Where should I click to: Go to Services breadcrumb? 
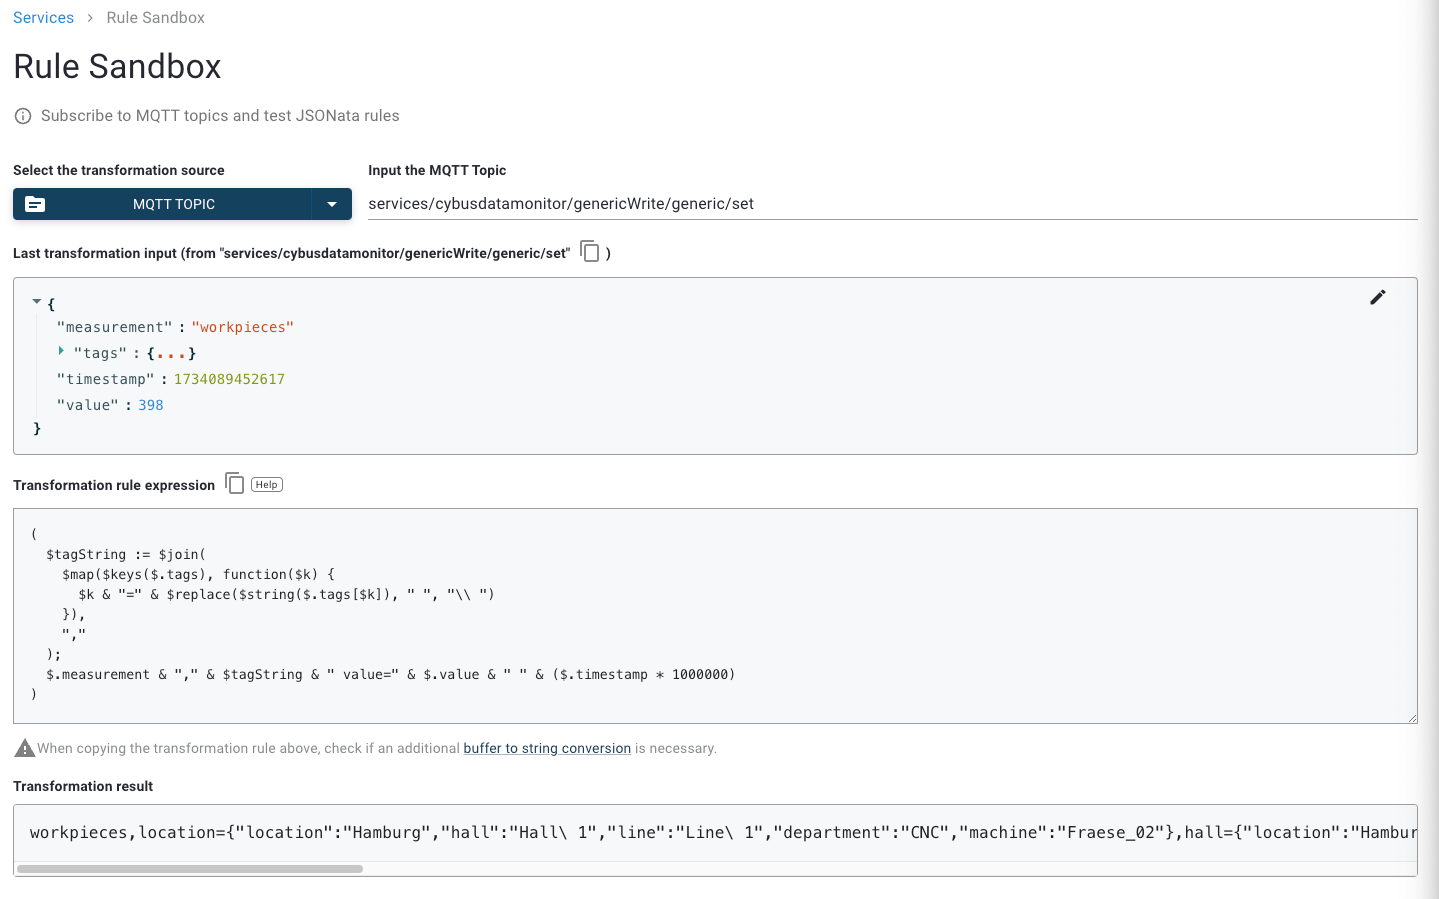tap(43, 18)
